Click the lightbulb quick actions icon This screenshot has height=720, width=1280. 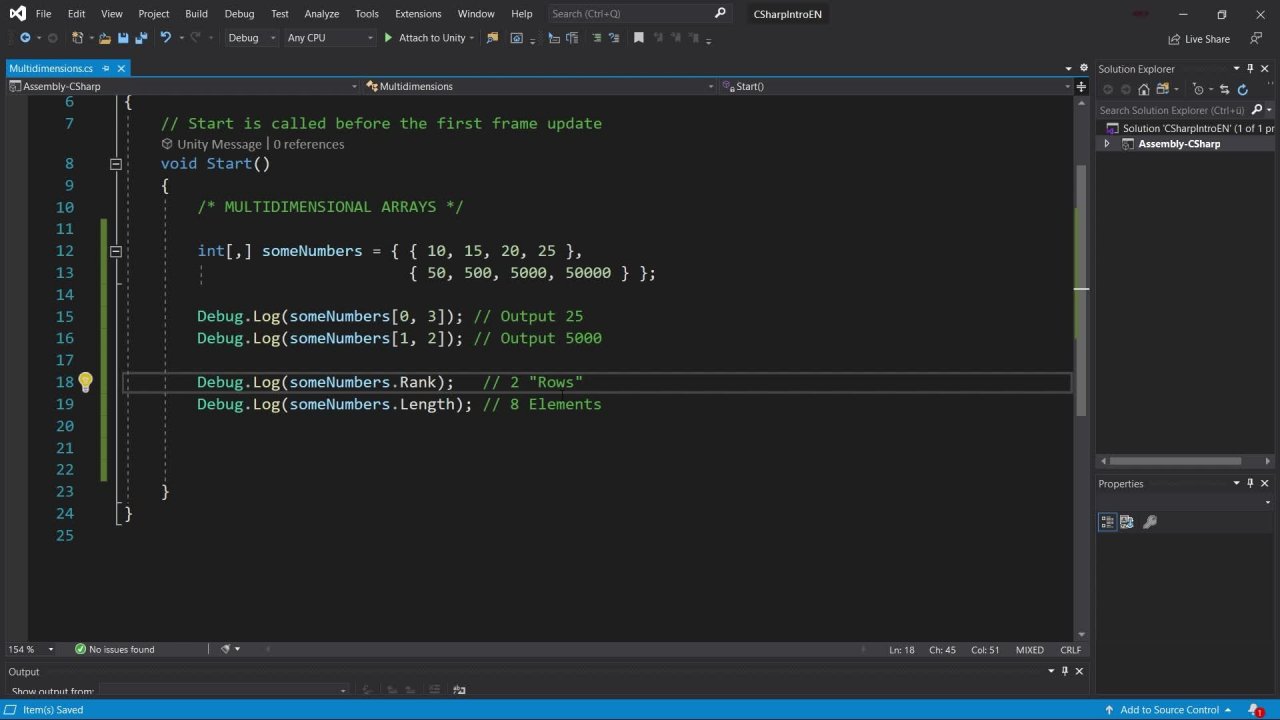point(85,382)
